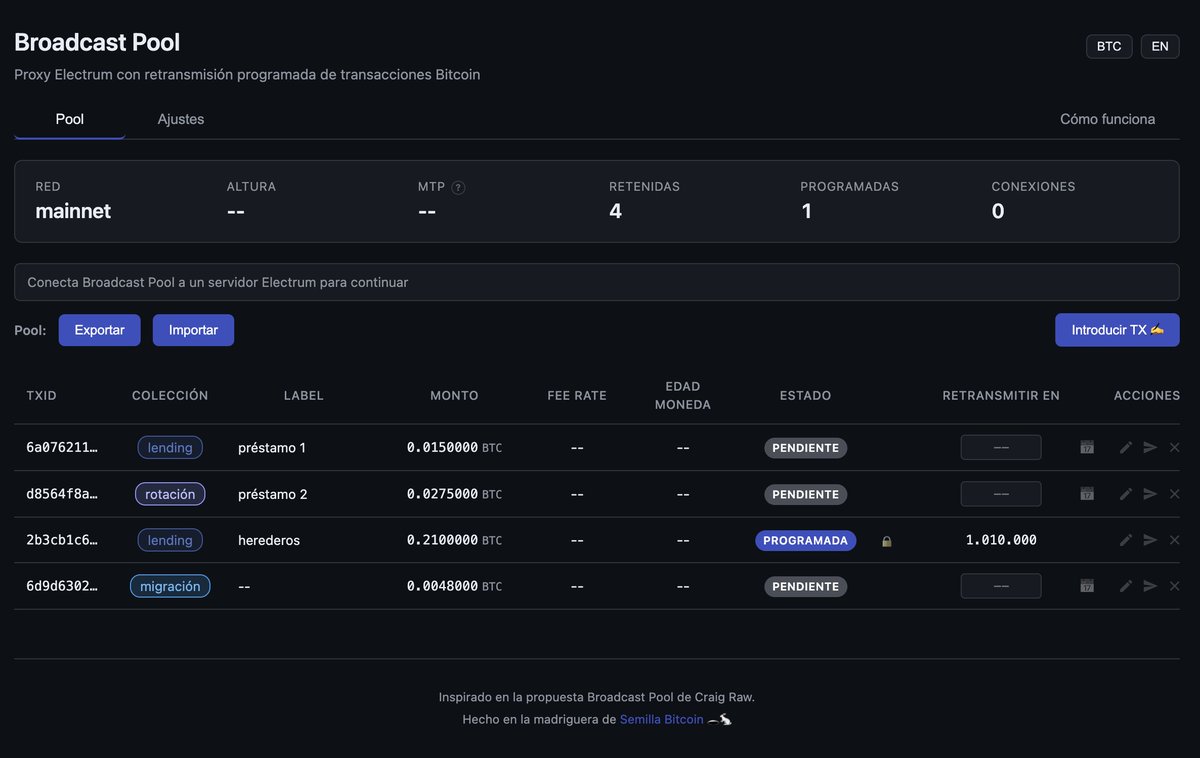Select the rotación collection tag

[x=170, y=494]
